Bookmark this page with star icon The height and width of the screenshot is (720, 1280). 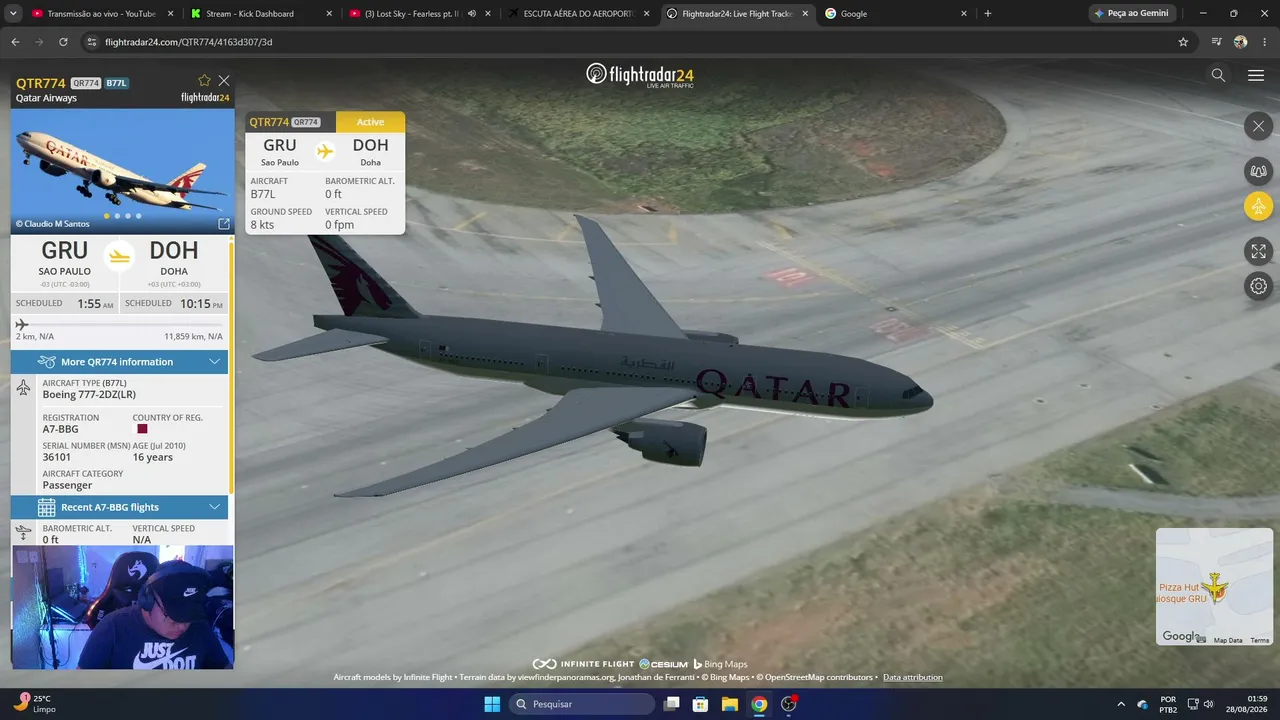click(x=1183, y=42)
